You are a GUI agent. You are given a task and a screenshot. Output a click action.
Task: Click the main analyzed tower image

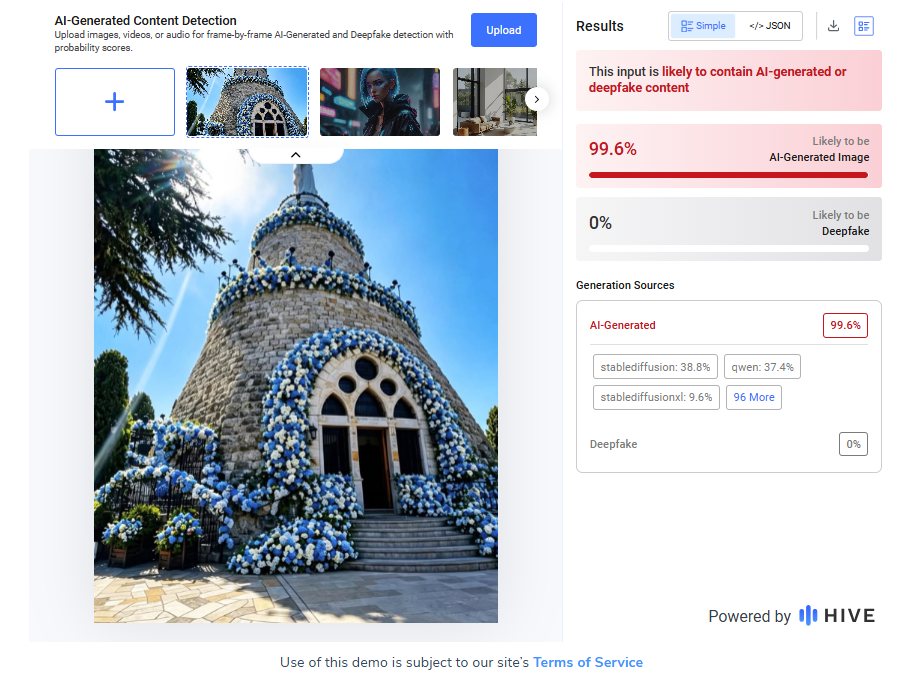tap(296, 386)
